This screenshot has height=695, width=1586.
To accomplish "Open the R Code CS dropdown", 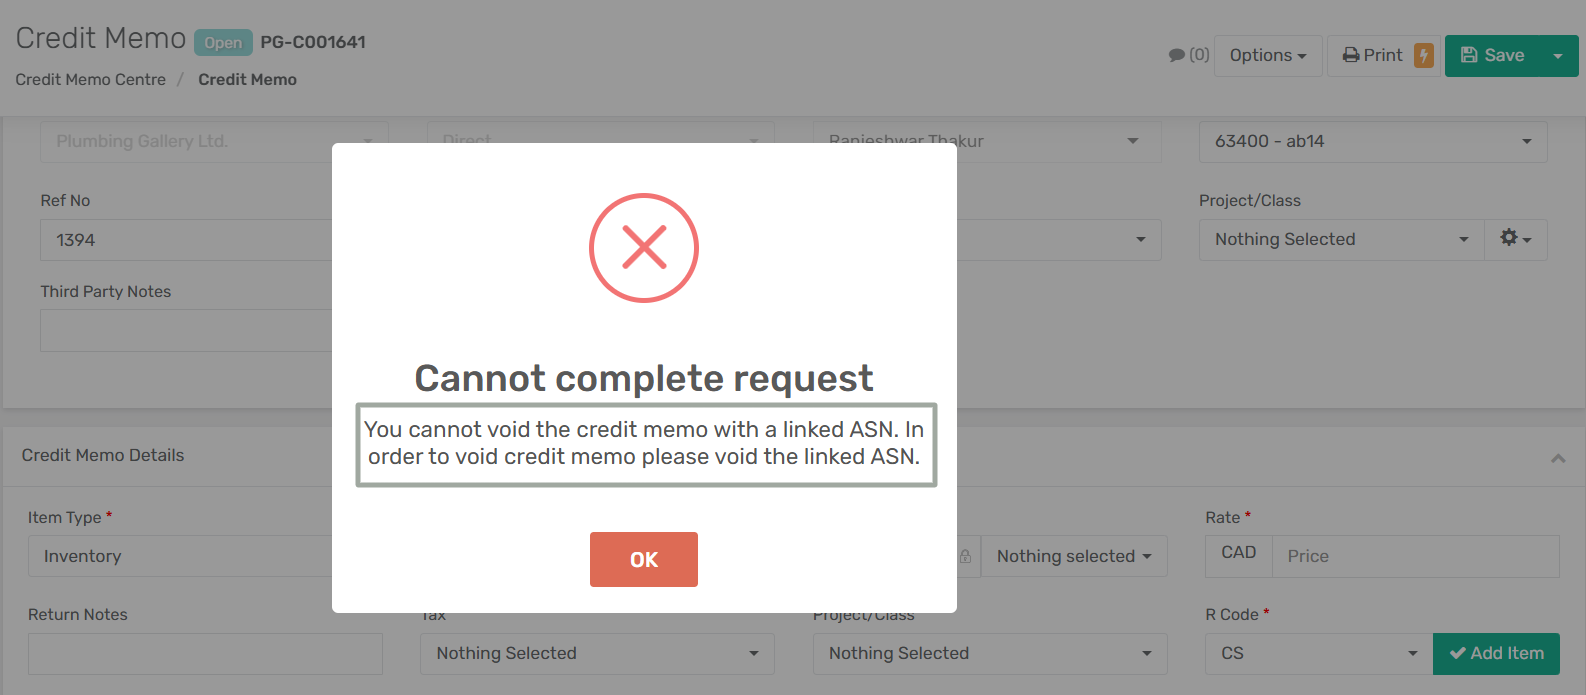I will coord(1318,654).
